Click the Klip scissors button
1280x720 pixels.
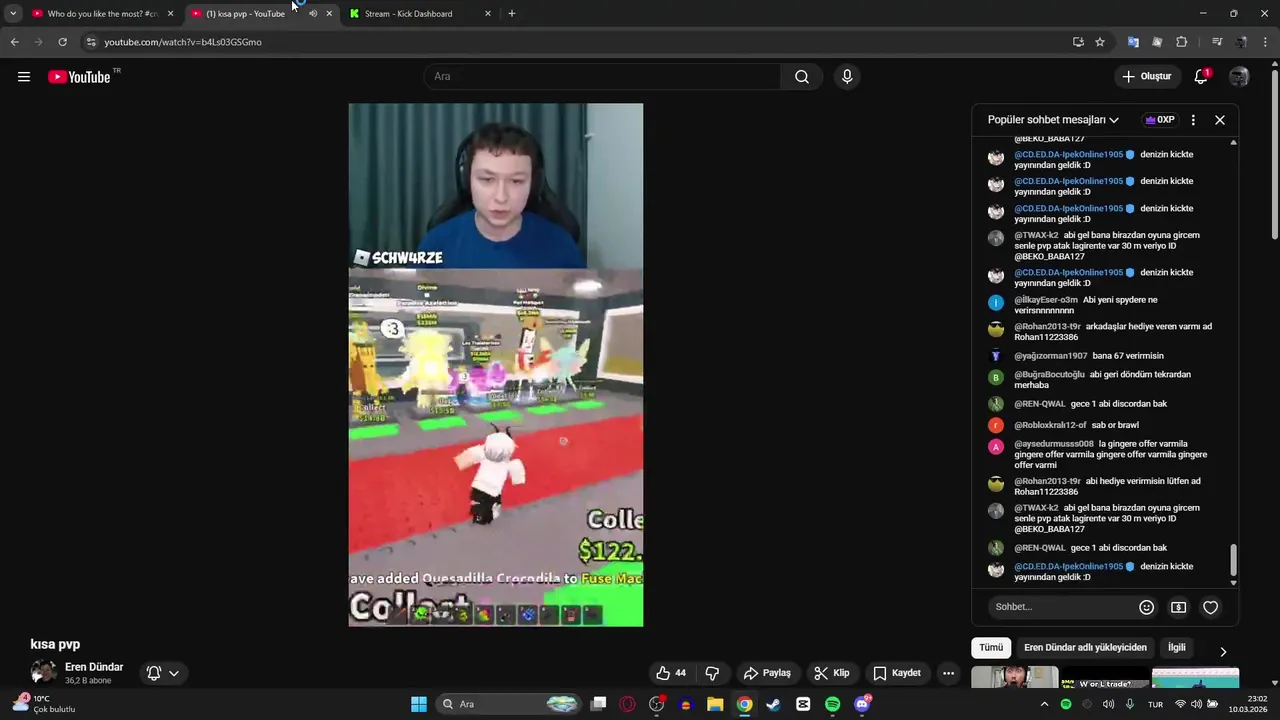[x=832, y=673]
